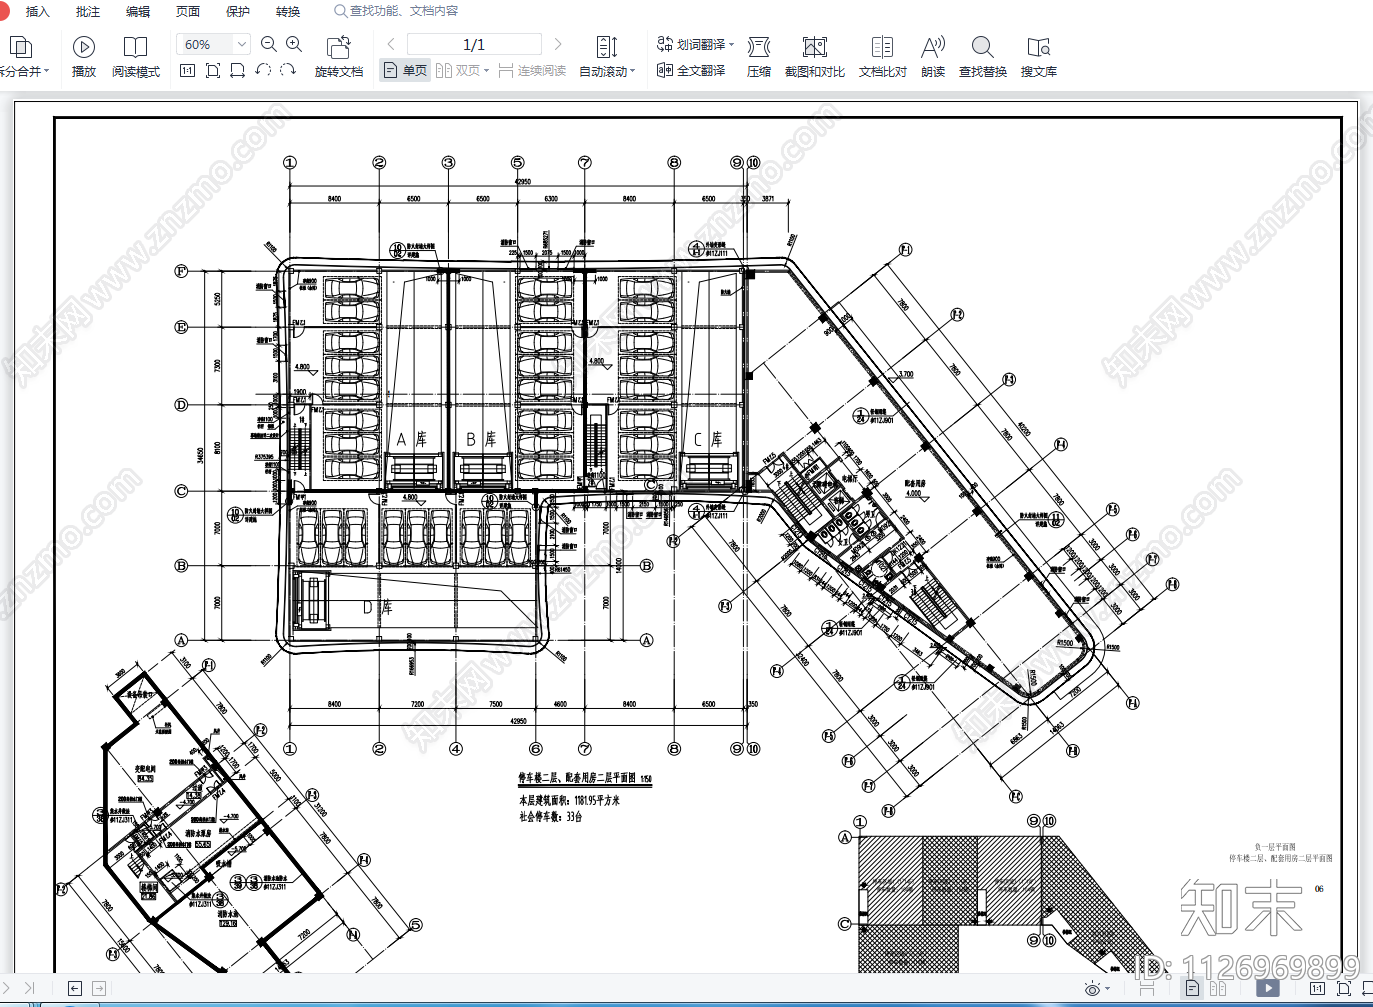Set actual size with 1:1 toolbar icon

(x=187, y=70)
